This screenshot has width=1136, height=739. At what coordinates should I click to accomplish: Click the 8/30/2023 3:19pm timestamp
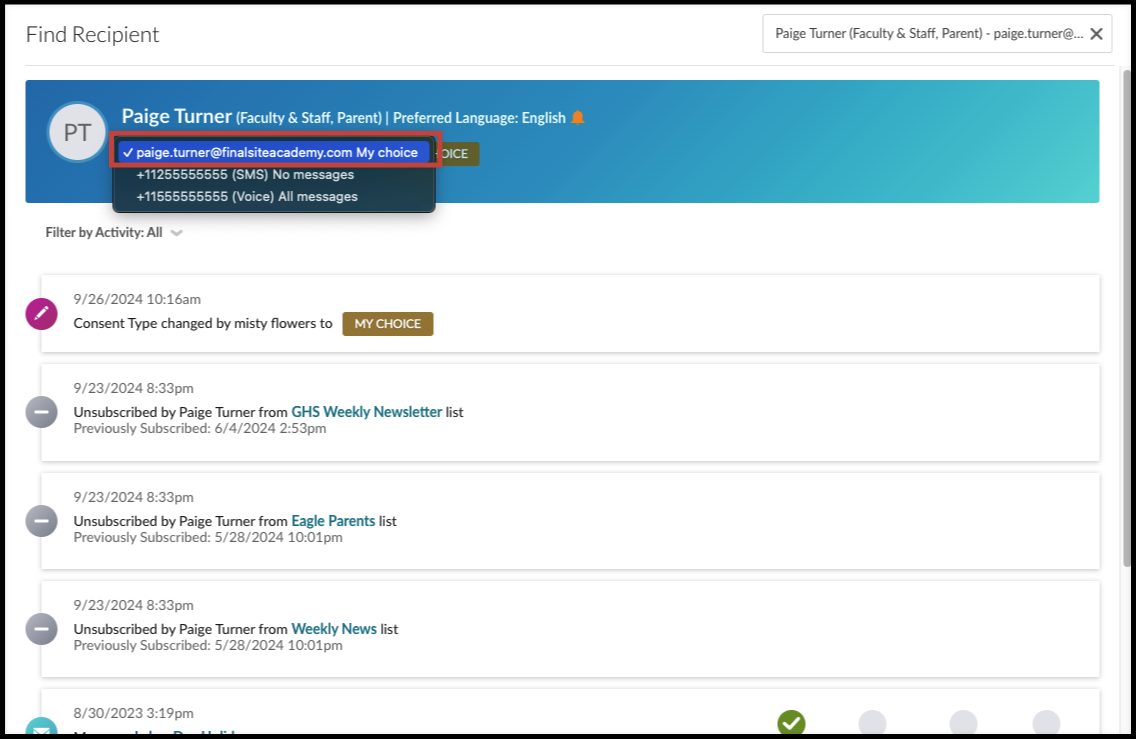pos(133,714)
